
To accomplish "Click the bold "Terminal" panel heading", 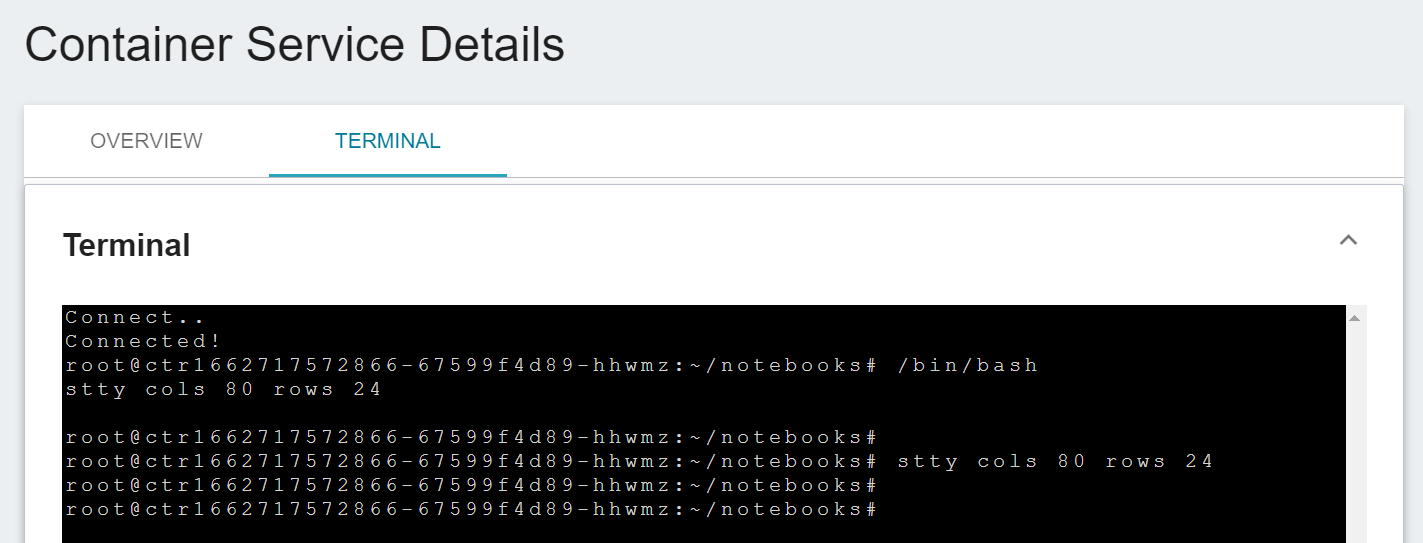I will (x=127, y=245).
